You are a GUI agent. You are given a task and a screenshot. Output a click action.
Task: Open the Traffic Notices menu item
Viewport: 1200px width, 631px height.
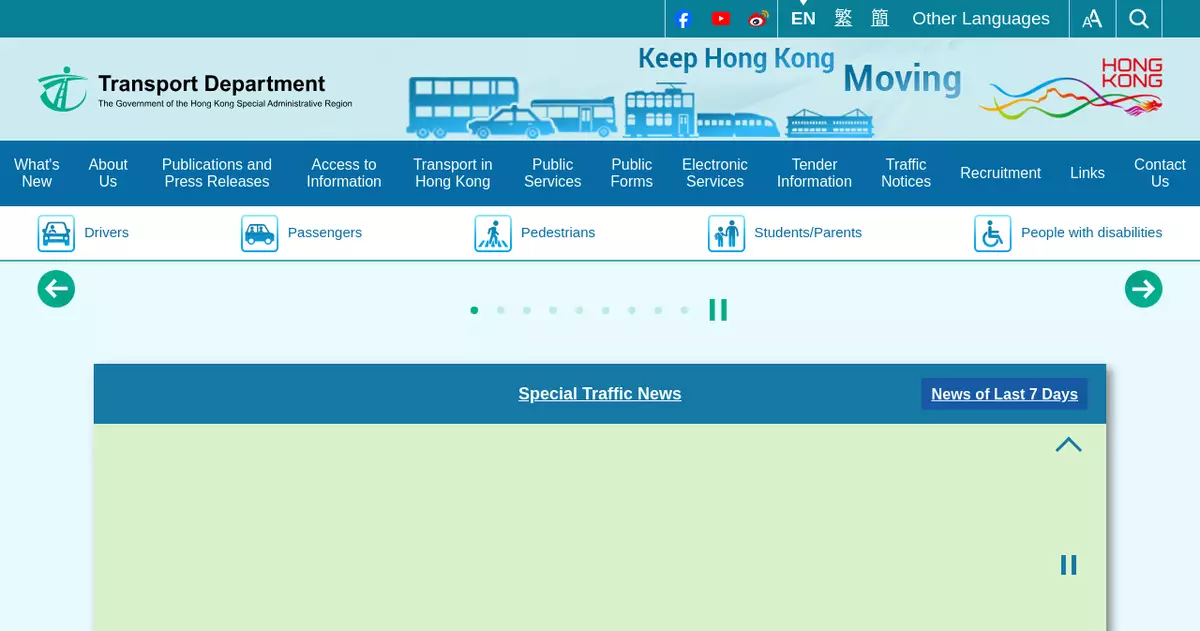[905, 173]
